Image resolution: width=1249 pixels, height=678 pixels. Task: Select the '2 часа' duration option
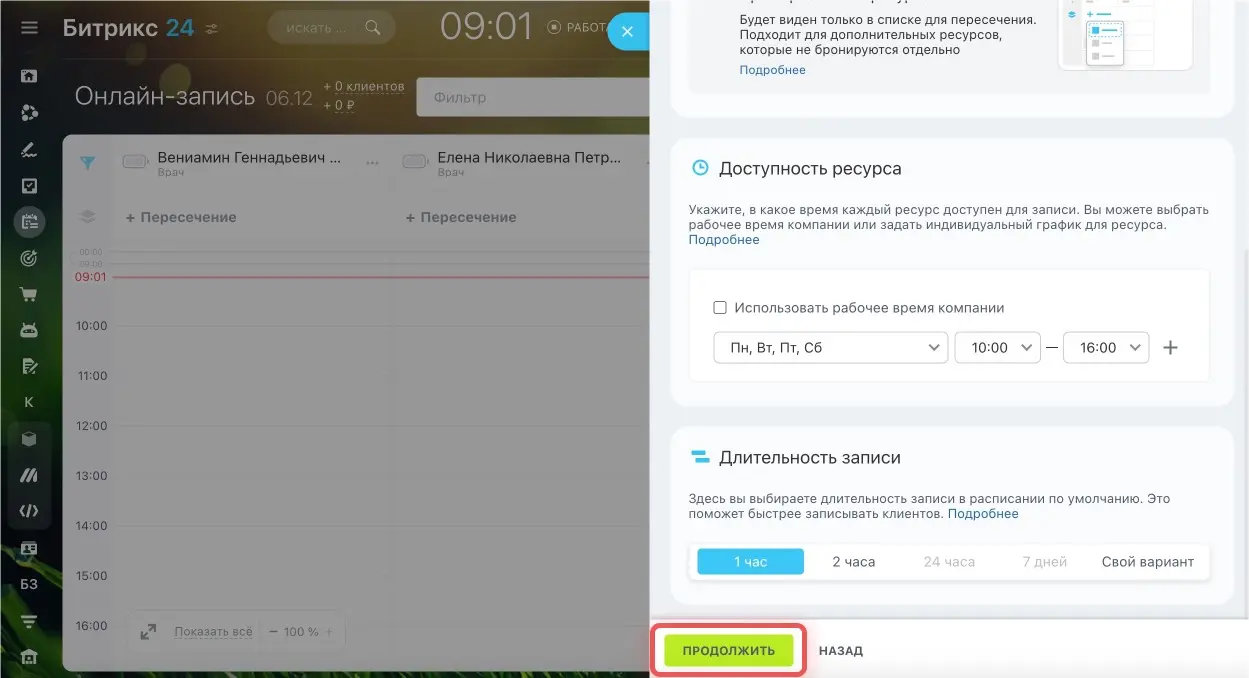pyautogui.click(x=853, y=562)
